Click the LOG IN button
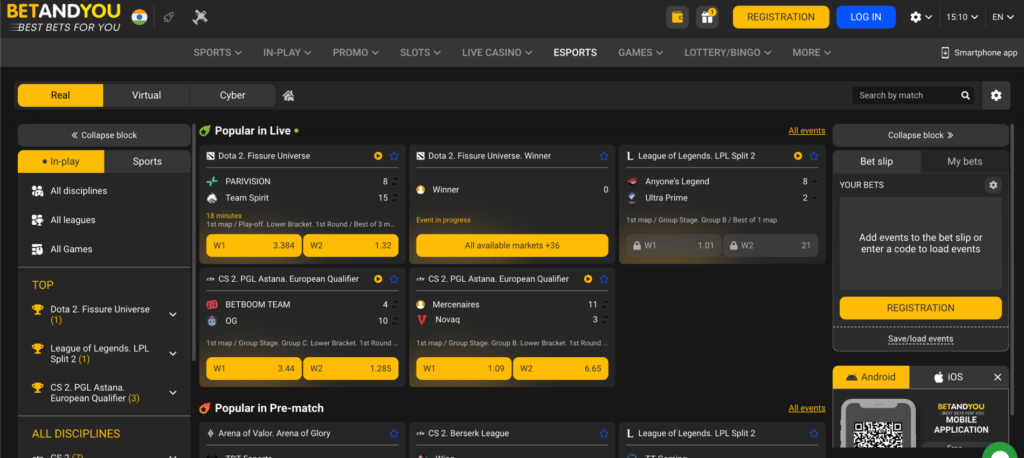This screenshot has height=458, width=1024. 866,17
